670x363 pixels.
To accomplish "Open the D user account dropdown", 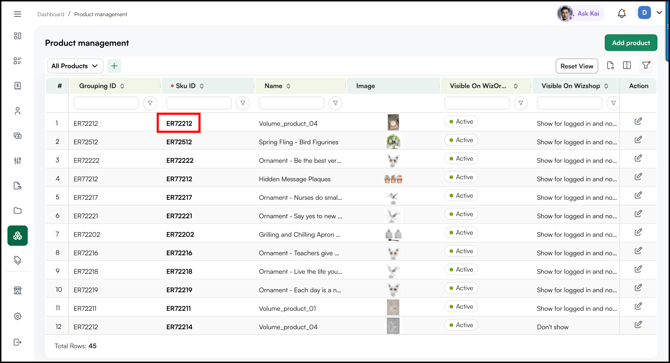I will [650, 13].
